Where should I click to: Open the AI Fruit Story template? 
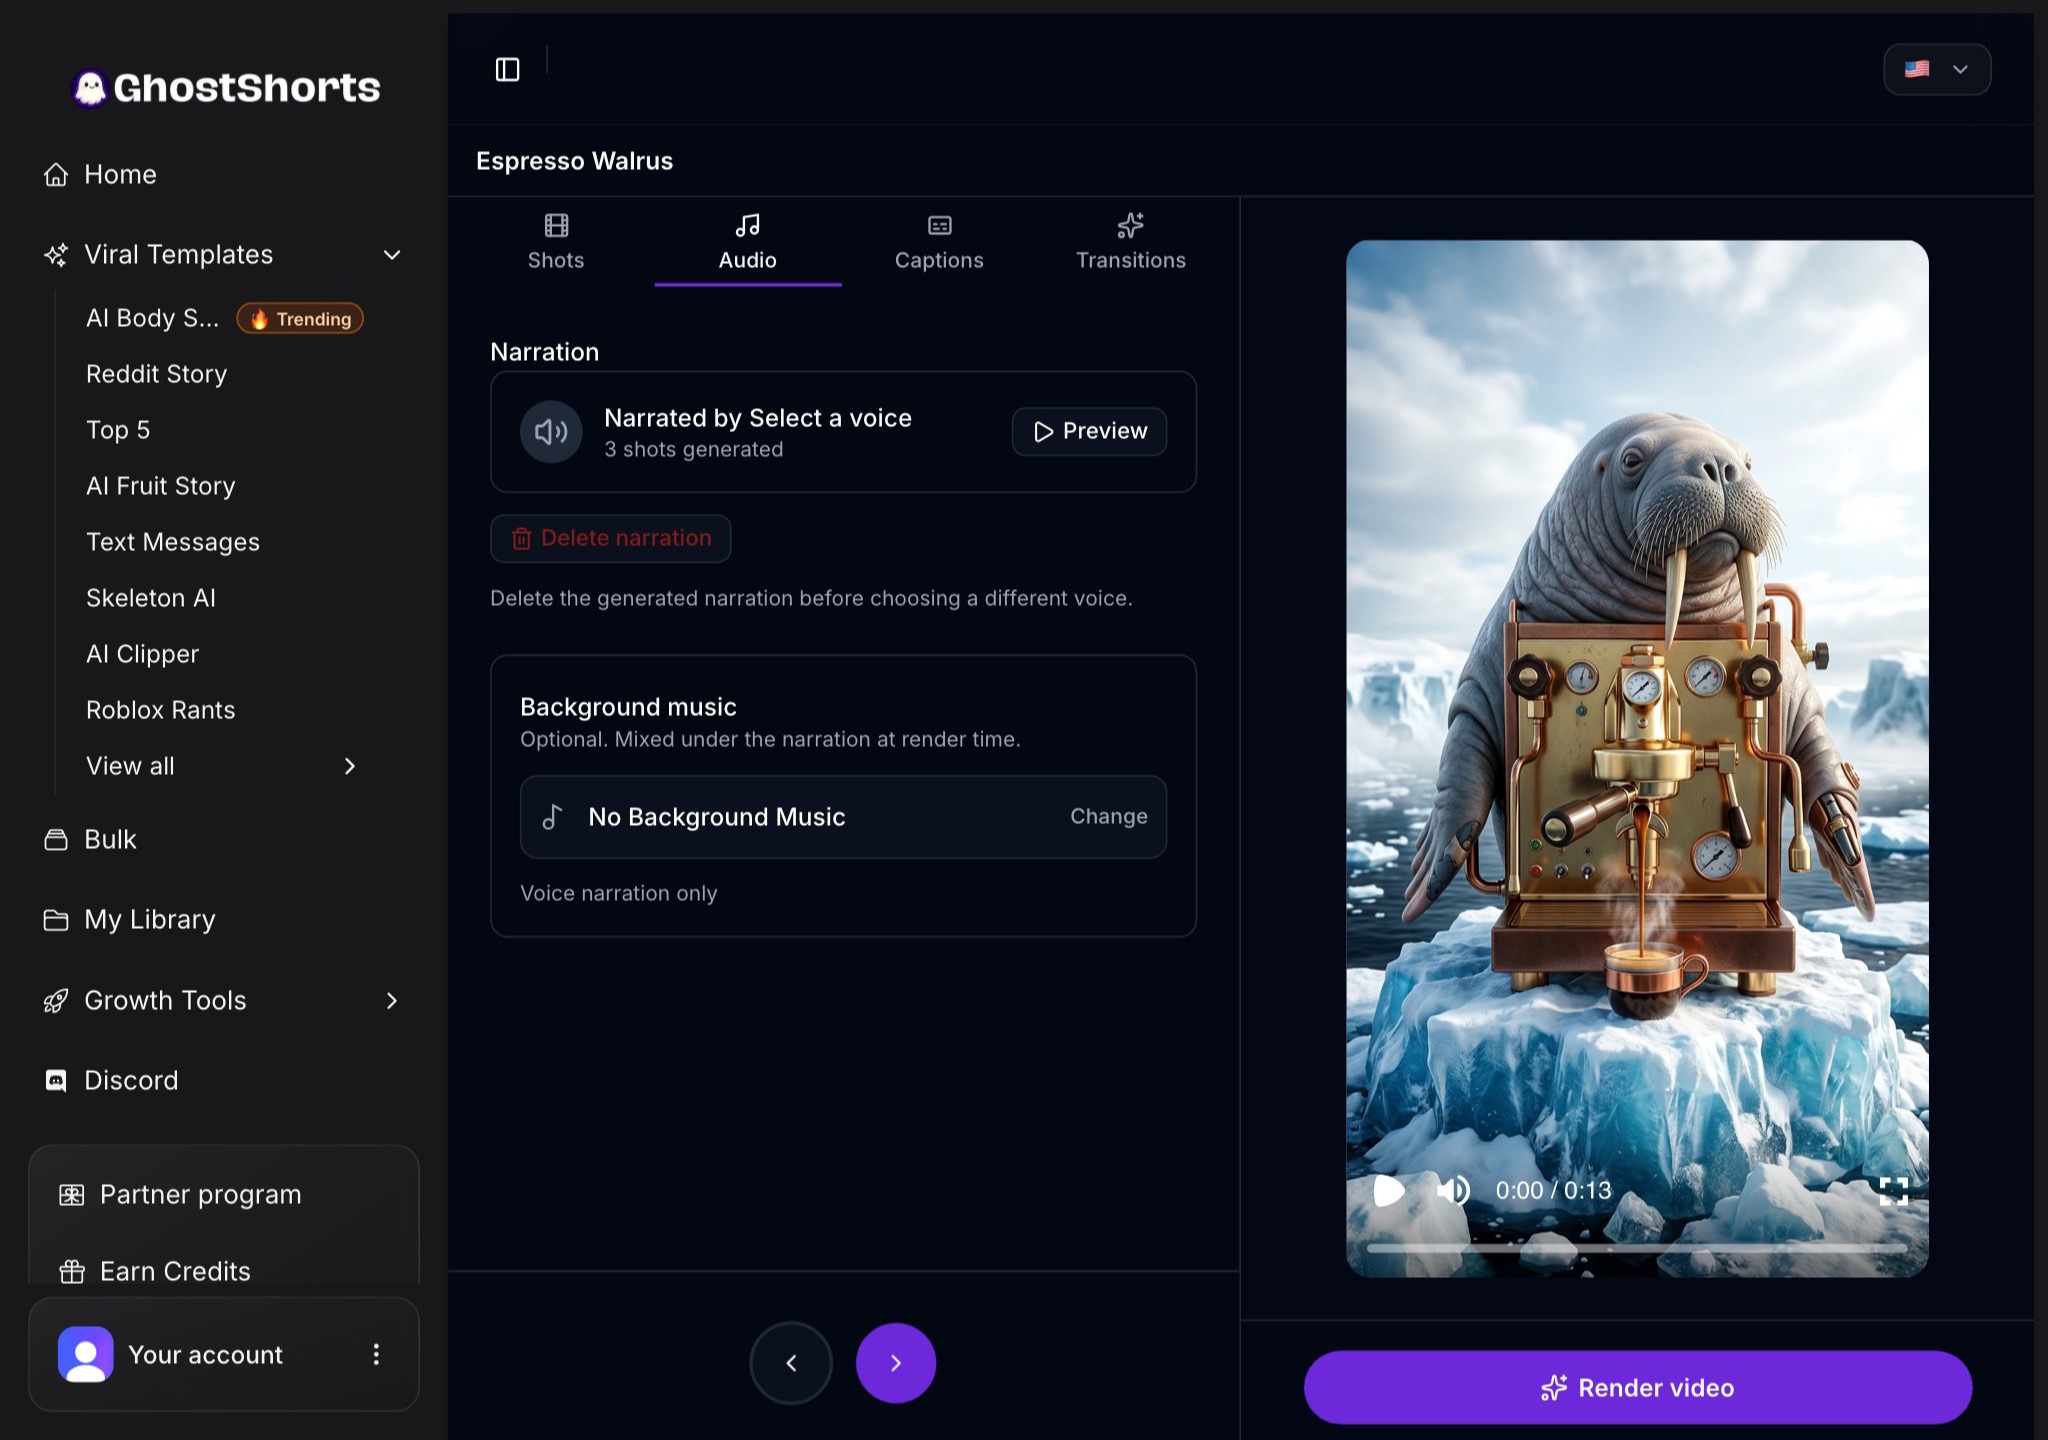pyautogui.click(x=161, y=486)
